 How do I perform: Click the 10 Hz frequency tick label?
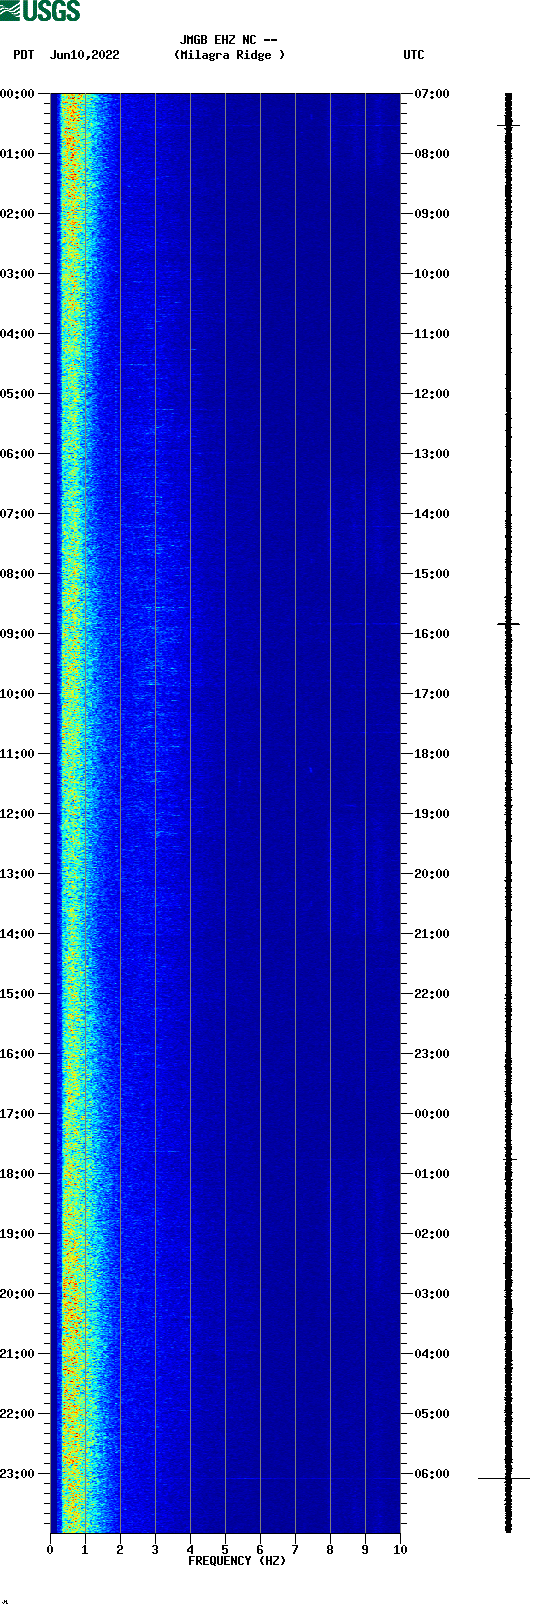400,1550
